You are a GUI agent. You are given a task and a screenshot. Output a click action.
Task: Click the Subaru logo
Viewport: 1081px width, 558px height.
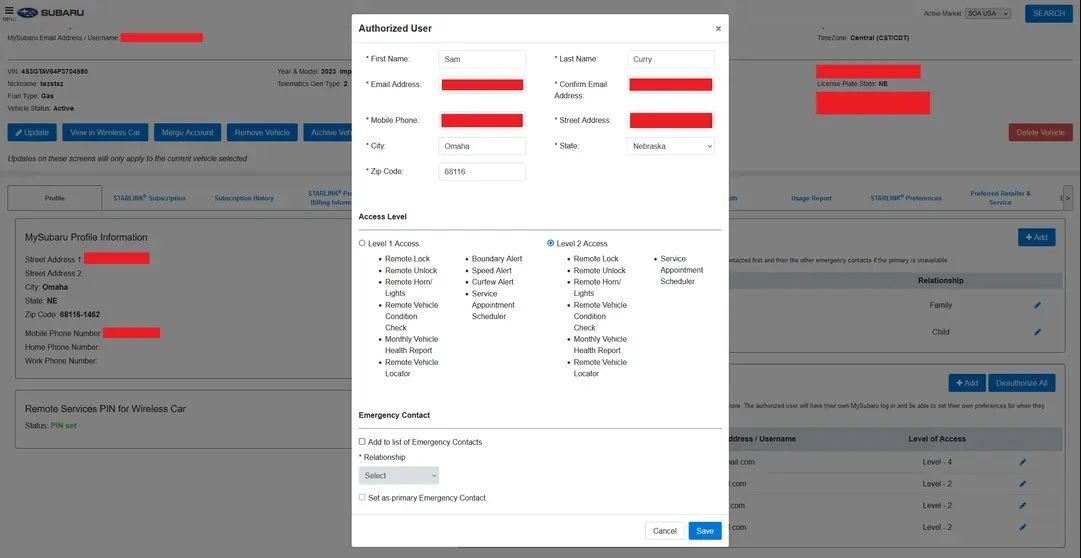click(x=50, y=12)
